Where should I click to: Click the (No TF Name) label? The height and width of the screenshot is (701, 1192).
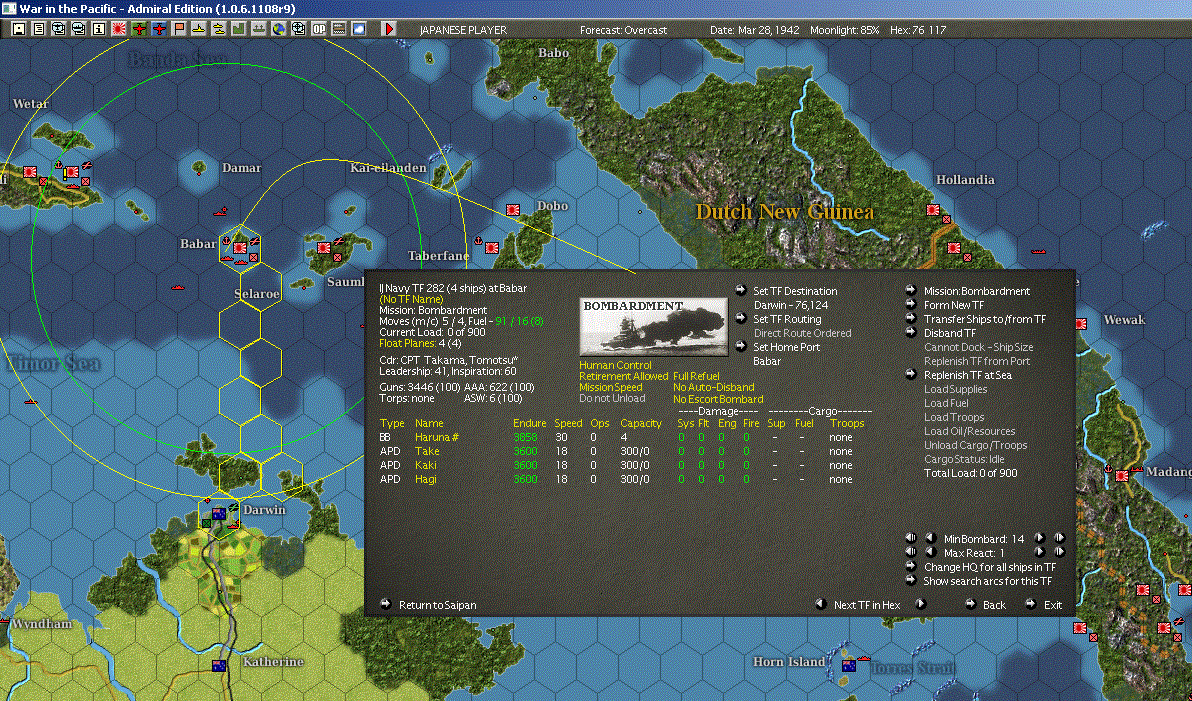[411, 300]
